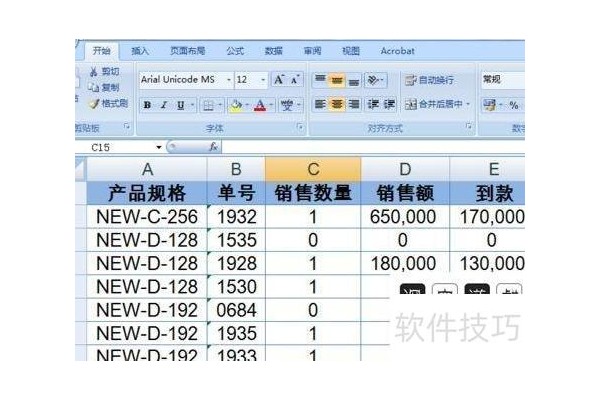600x400 pixels.
Task: Apply the yellow fill color bucket
Action: tap(236, 105)
